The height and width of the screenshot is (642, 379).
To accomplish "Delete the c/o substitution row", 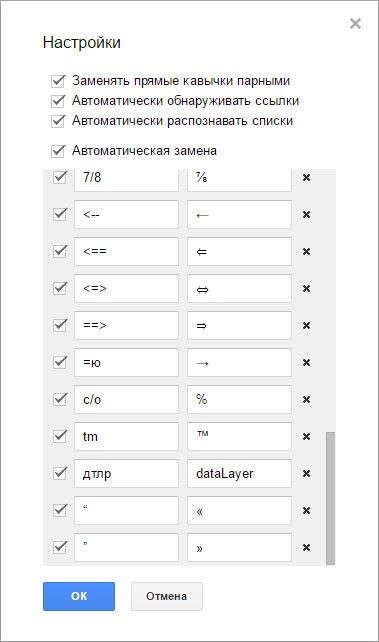I will 306,400.
